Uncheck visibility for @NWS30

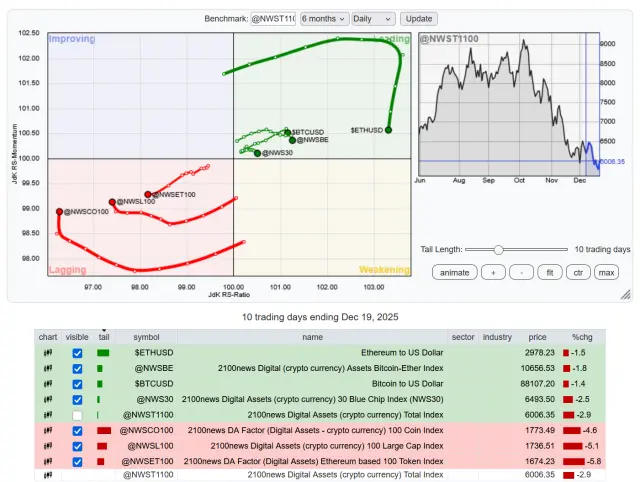tap(77, 400)
